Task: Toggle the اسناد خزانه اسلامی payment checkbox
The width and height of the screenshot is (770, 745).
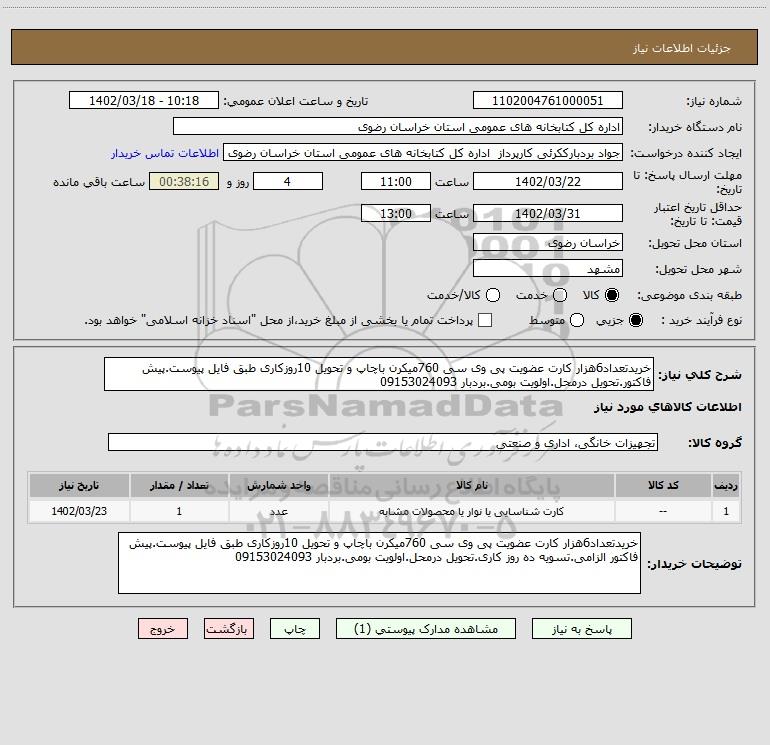Action: tap(485, 320)
